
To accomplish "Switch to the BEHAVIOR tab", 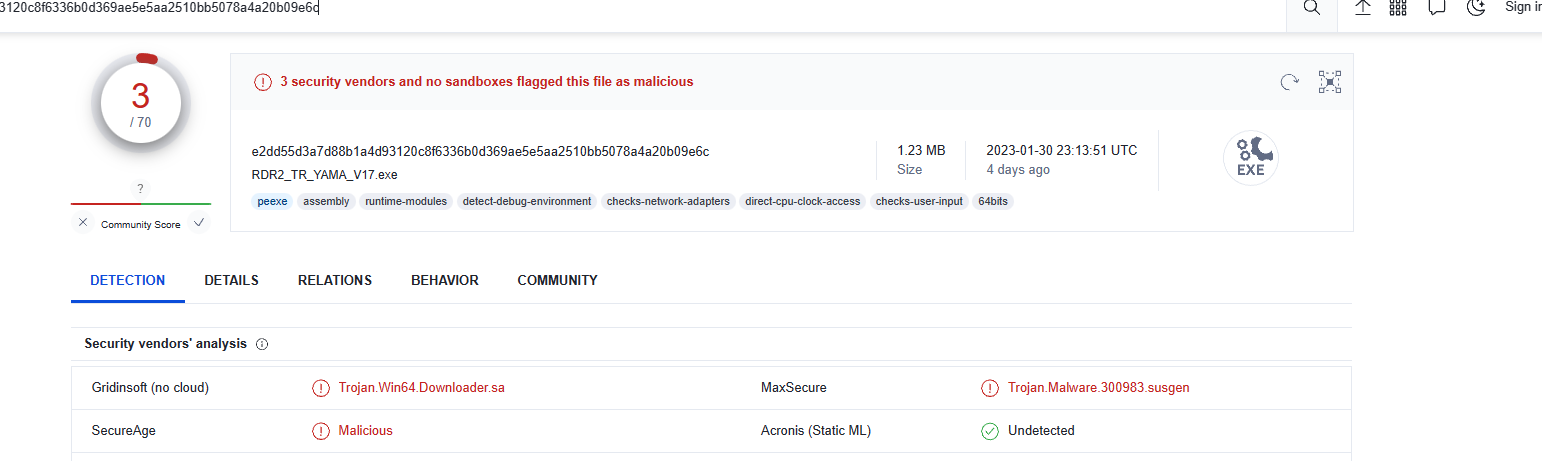I will tap(445, 281).
